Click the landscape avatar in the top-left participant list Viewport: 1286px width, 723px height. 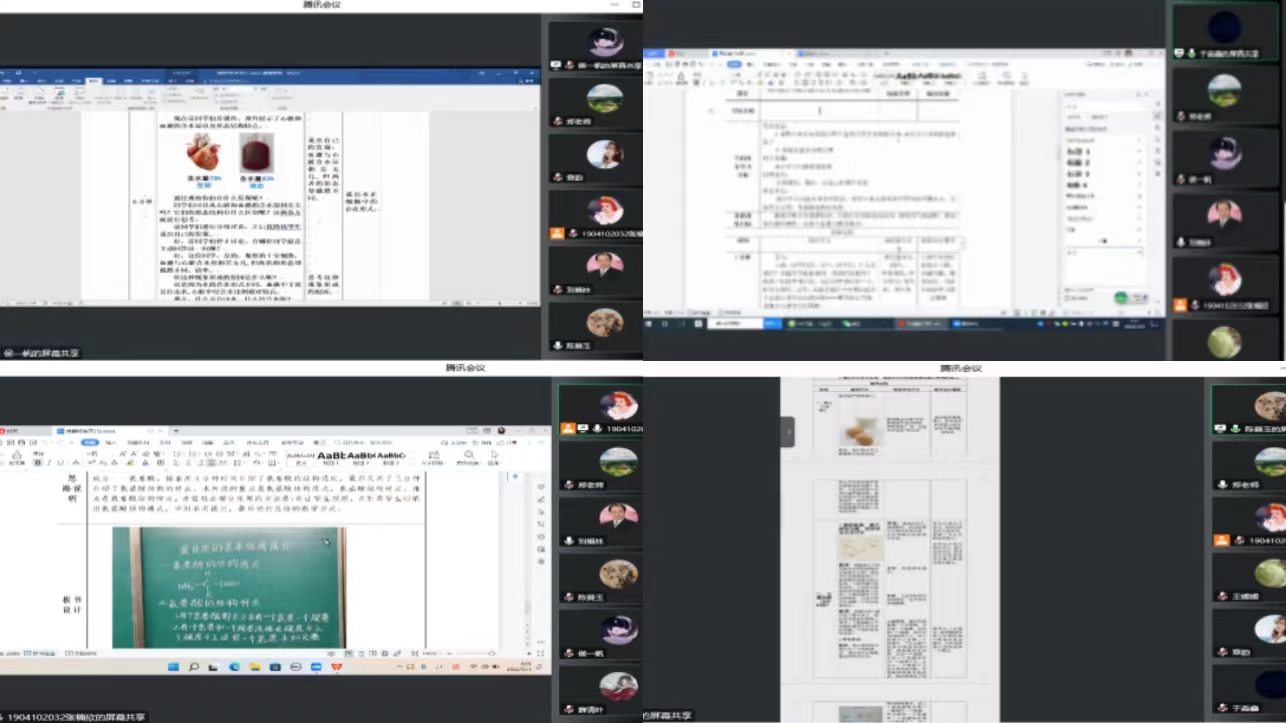605,98
